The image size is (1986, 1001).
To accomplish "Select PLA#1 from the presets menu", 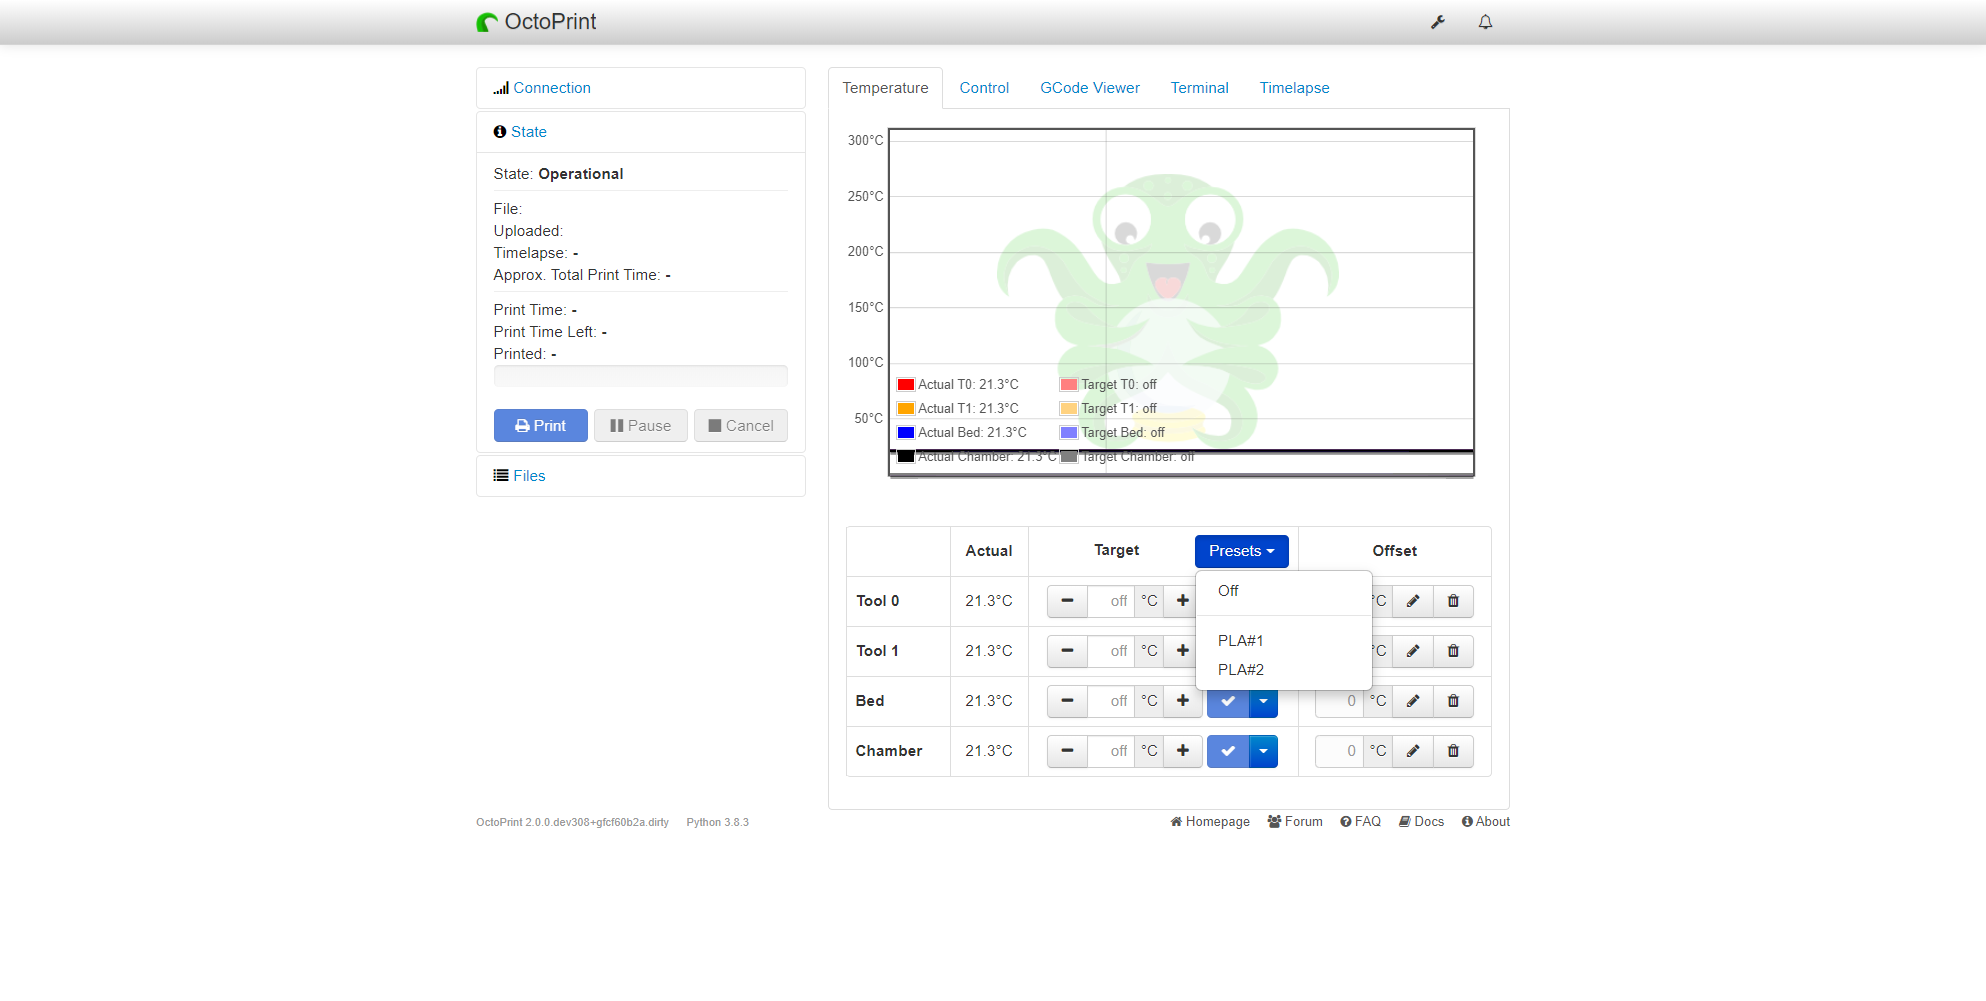I will pyautogui.click(x=1240, y=641).
